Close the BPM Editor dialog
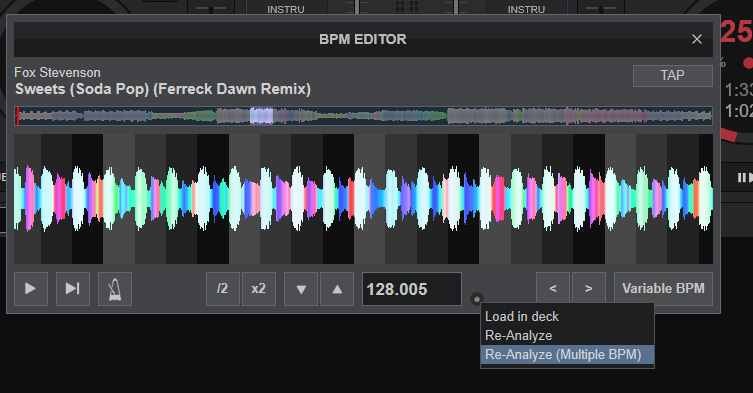753x393 pixels. tap(697, 39)
